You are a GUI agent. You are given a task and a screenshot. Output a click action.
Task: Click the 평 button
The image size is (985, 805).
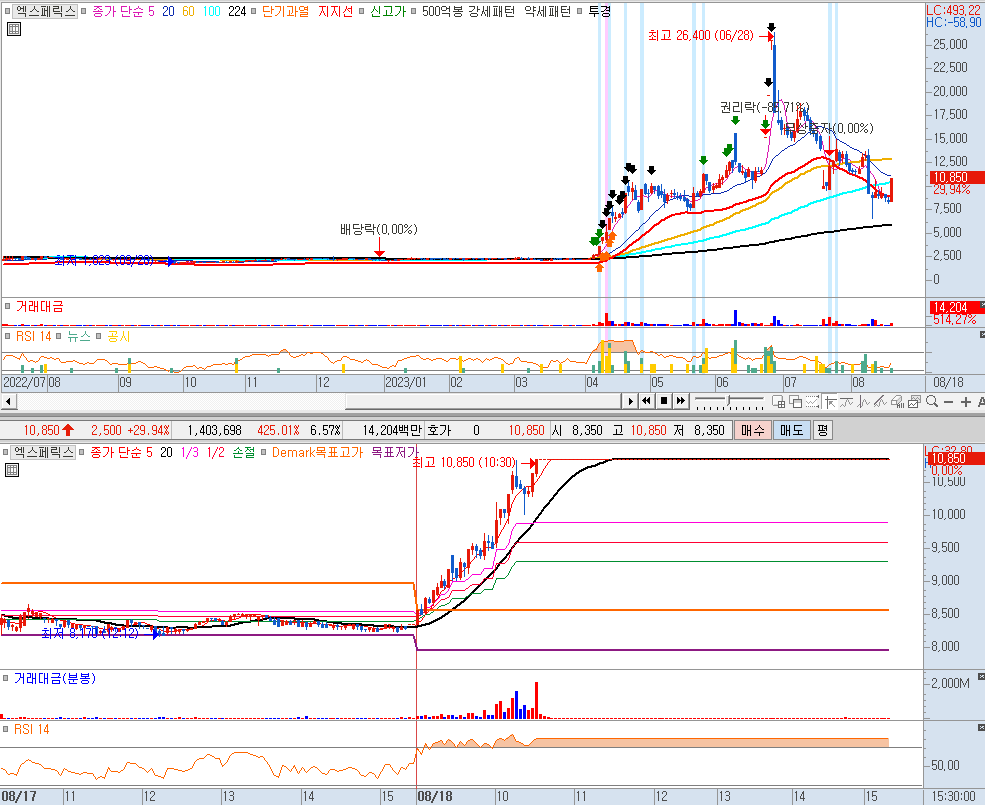point(822,430)
